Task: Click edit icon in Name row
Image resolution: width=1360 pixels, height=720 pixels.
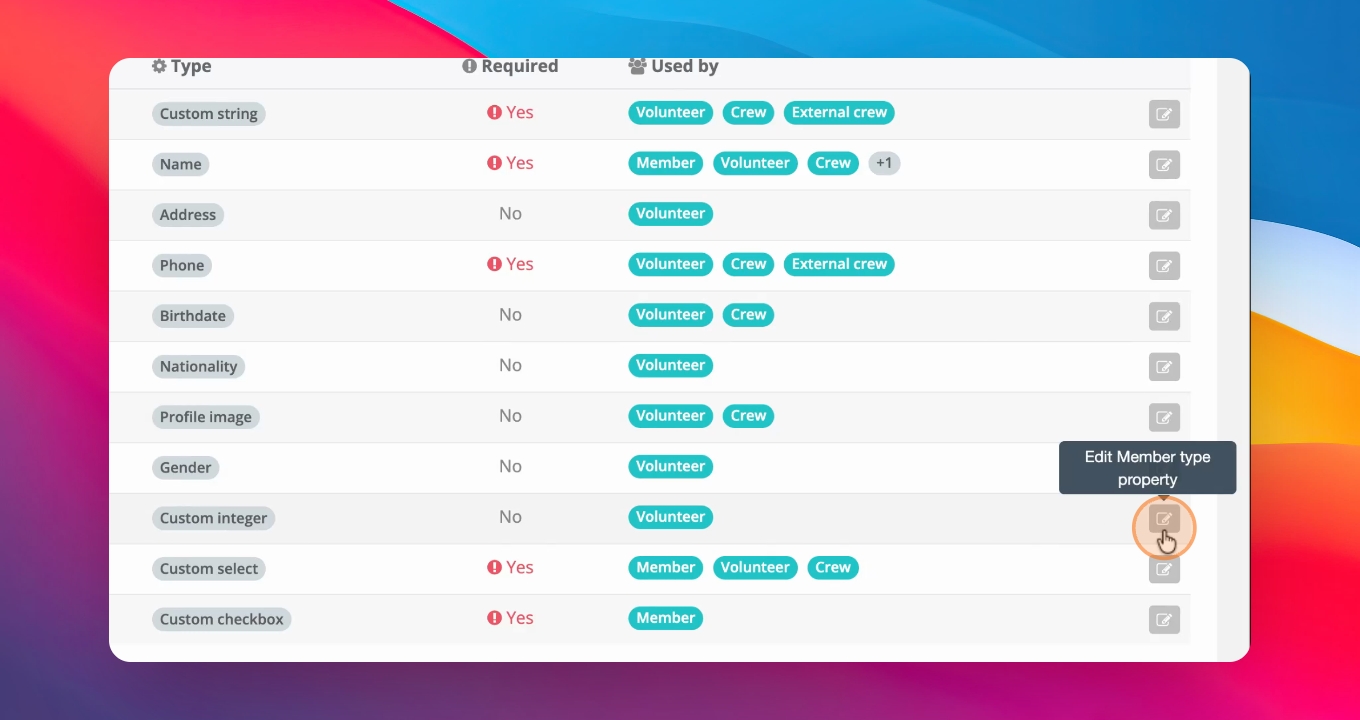Action: (1164, 165)
